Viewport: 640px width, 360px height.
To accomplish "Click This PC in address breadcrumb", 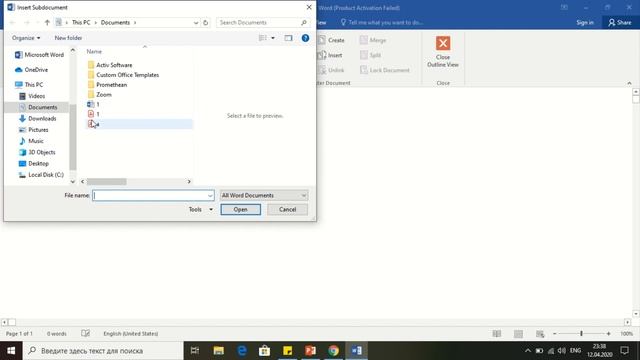I will 81,22.
